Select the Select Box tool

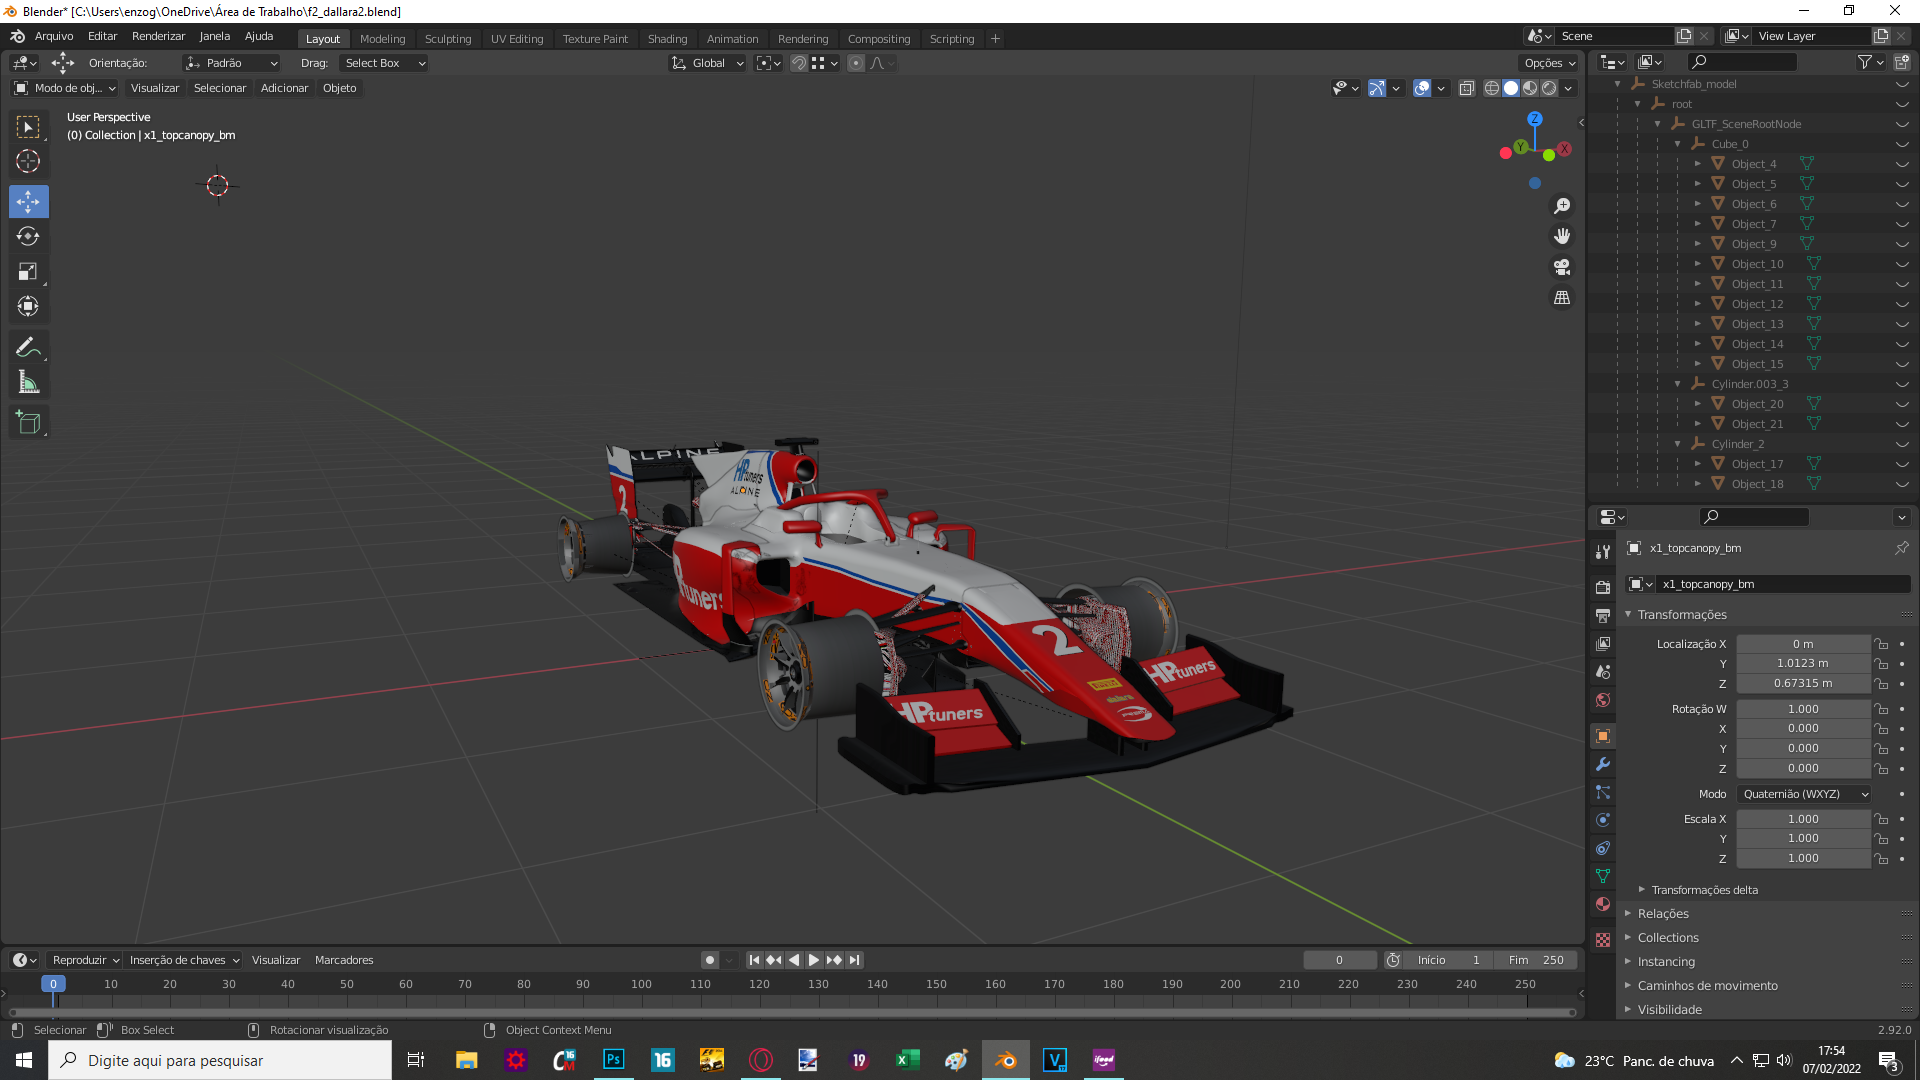tap(28, 127)
